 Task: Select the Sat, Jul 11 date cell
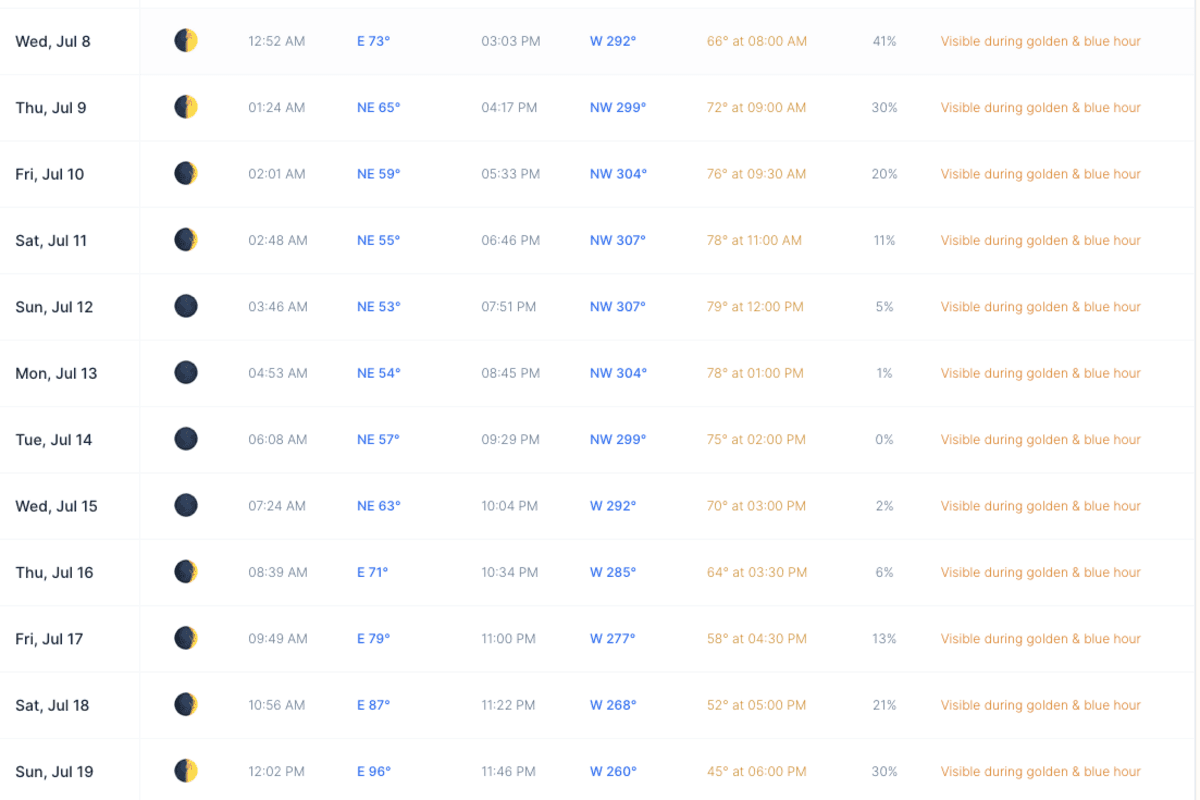click(51, 240)
